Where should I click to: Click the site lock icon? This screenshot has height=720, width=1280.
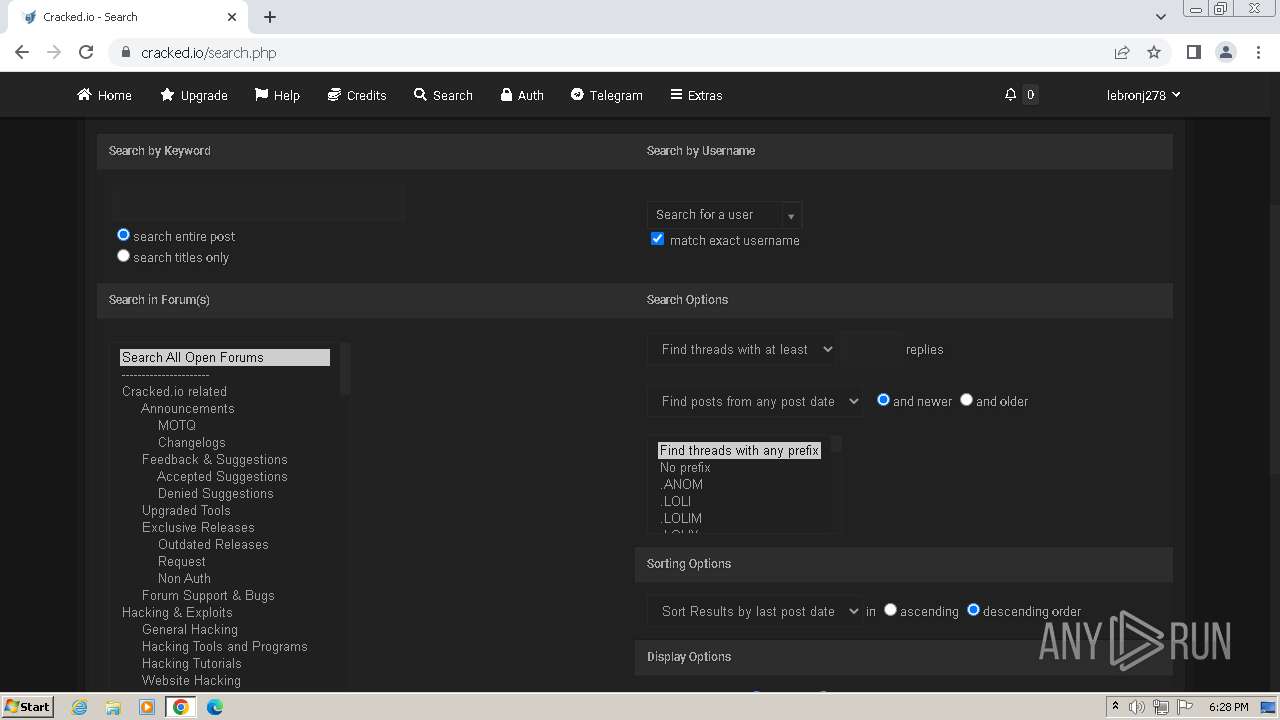tap(126, 52)
